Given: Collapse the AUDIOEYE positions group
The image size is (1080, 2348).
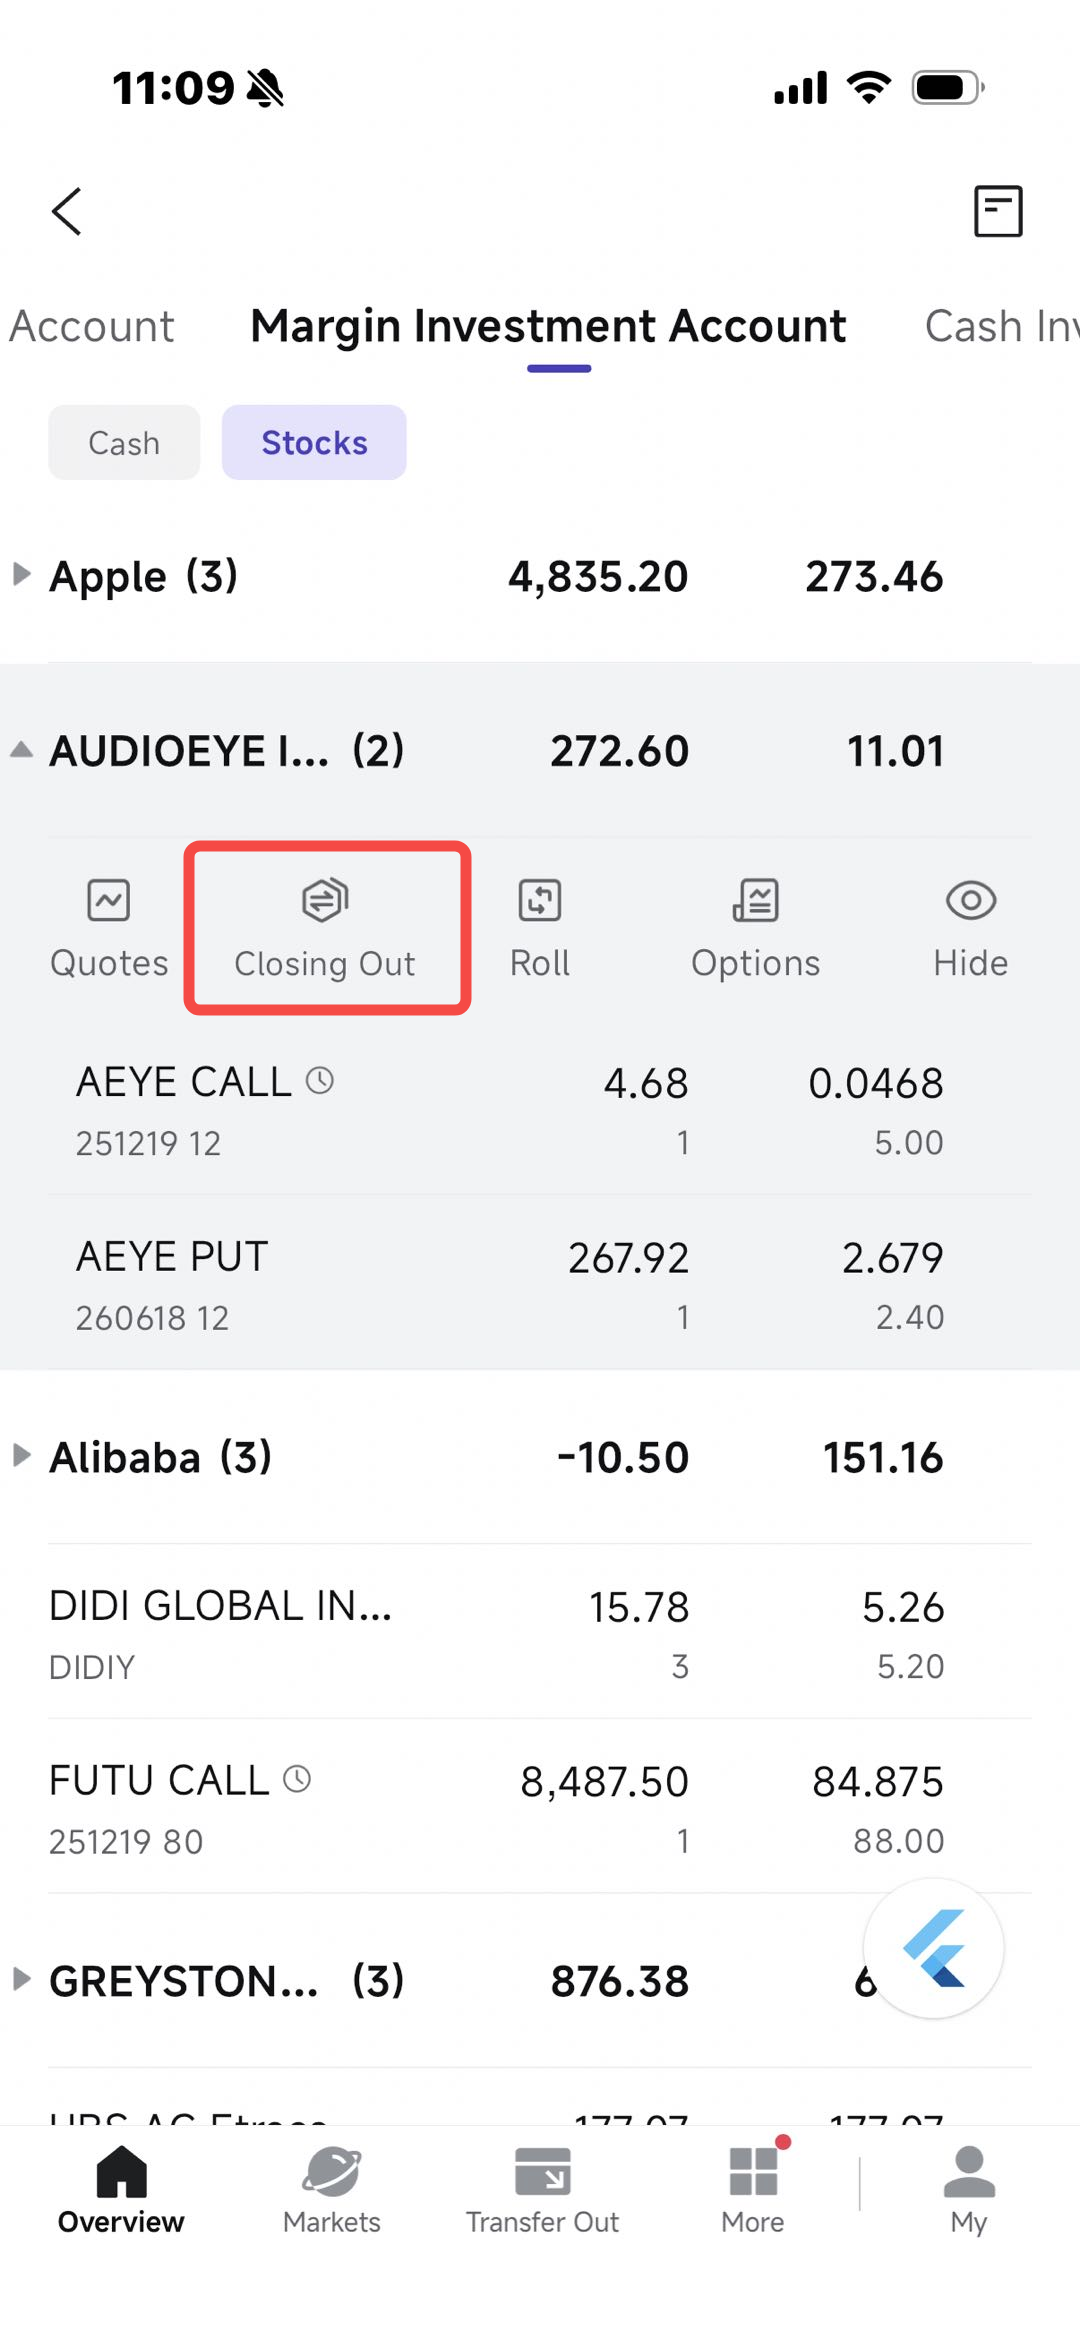Looking at the screenshot, I should pyautogui.click(x=22, y=750).
